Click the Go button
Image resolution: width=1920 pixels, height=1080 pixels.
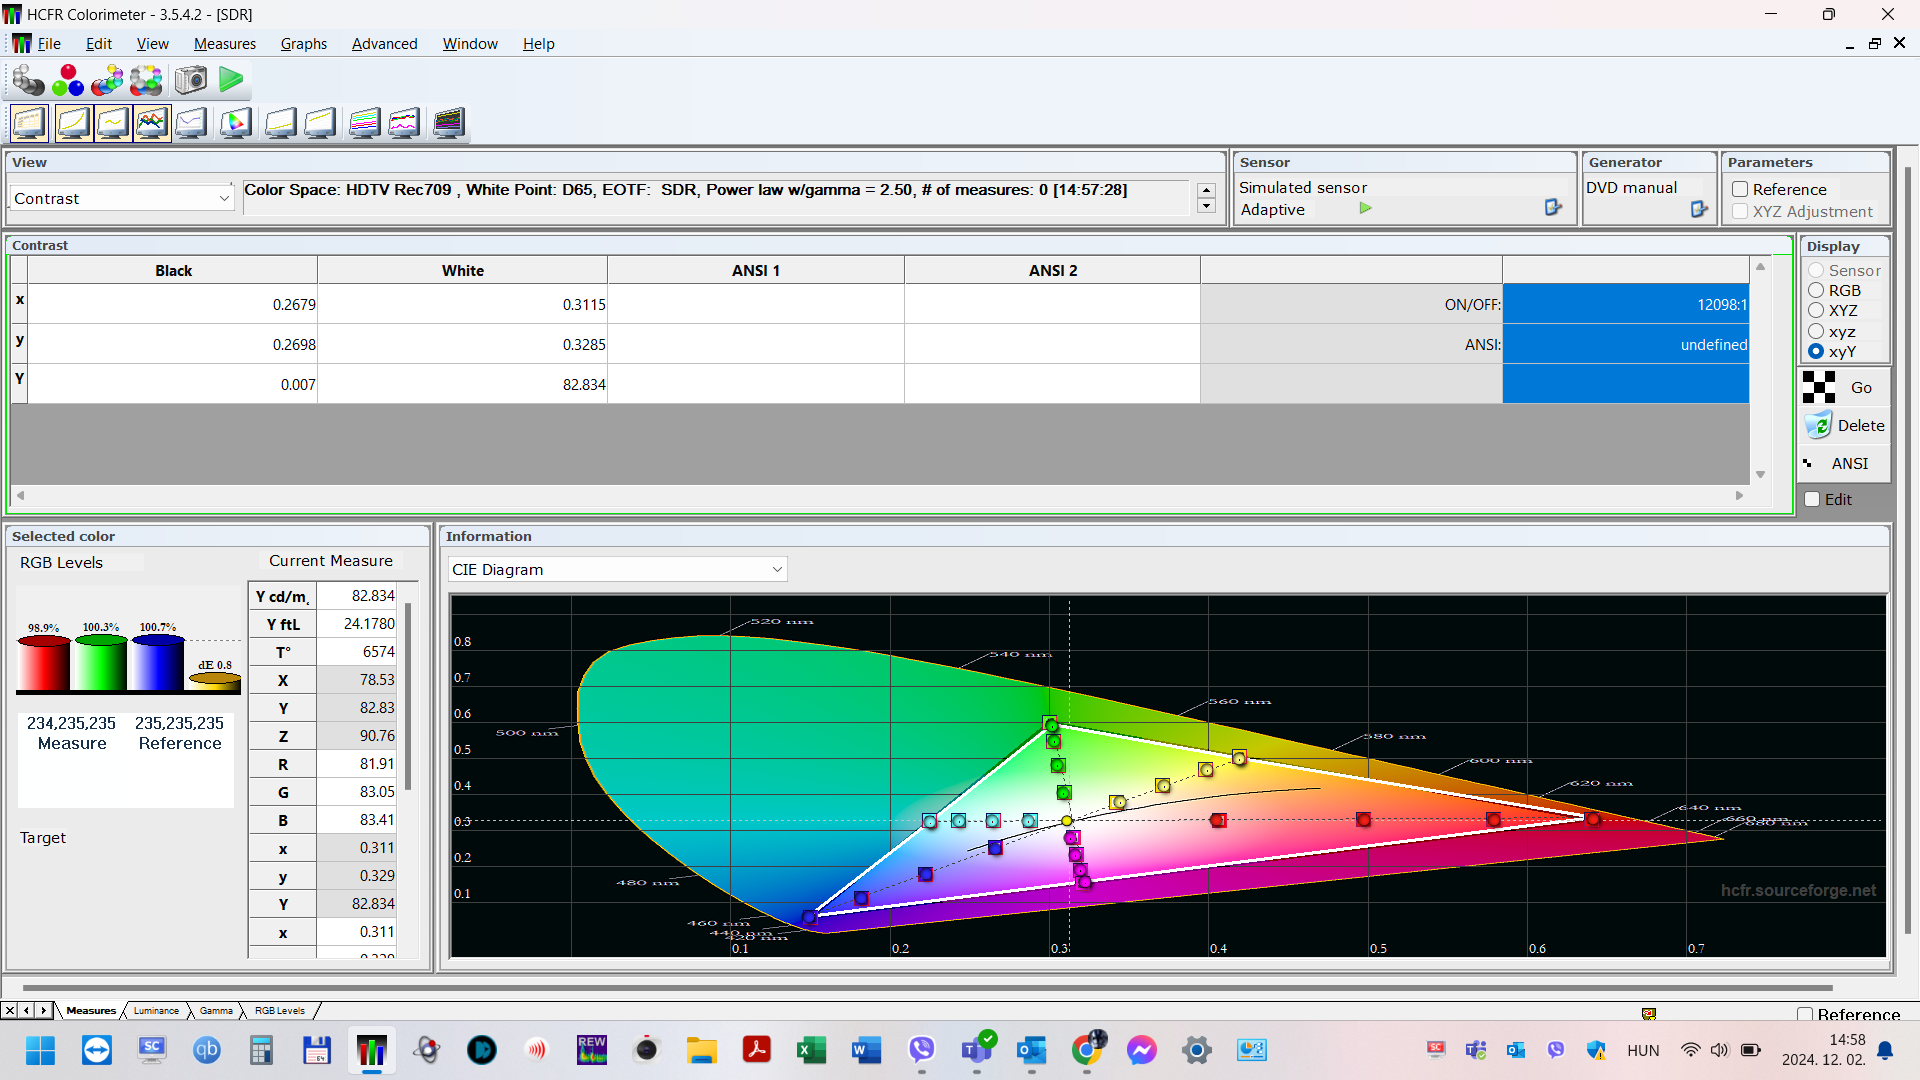click(1845, 387)
